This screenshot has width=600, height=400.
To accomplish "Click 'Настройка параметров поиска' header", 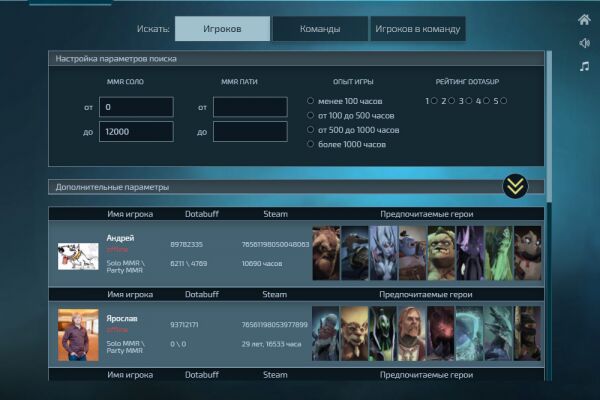I will [x=116, y=59].
